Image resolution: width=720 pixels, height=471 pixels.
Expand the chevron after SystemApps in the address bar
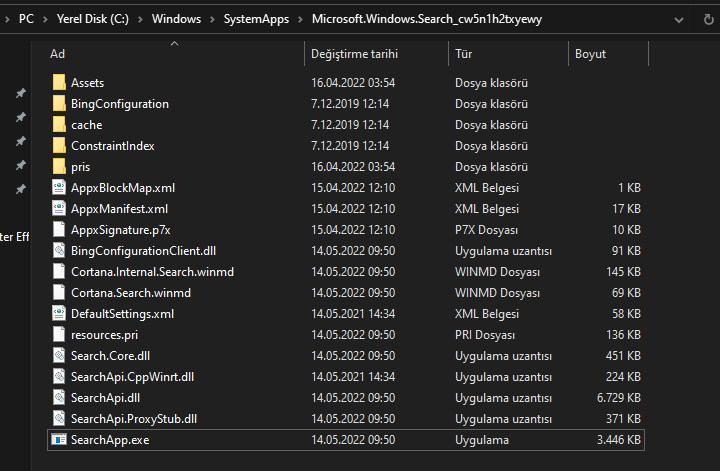pos(298,19)
